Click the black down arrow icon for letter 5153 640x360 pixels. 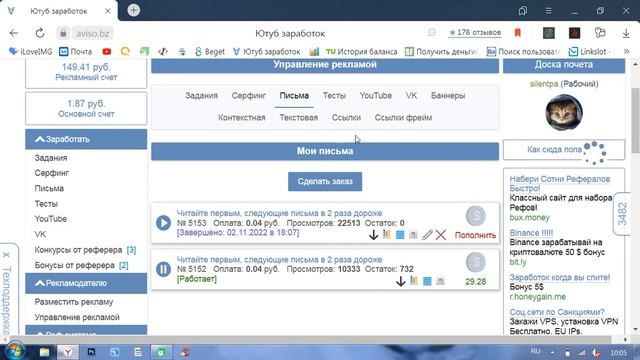373,235
